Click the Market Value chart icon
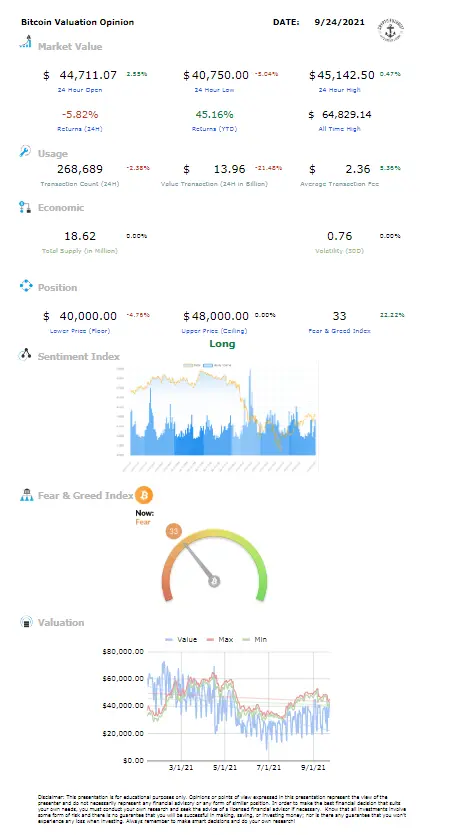Screen dimensions: 451x835 pos(25,42)
